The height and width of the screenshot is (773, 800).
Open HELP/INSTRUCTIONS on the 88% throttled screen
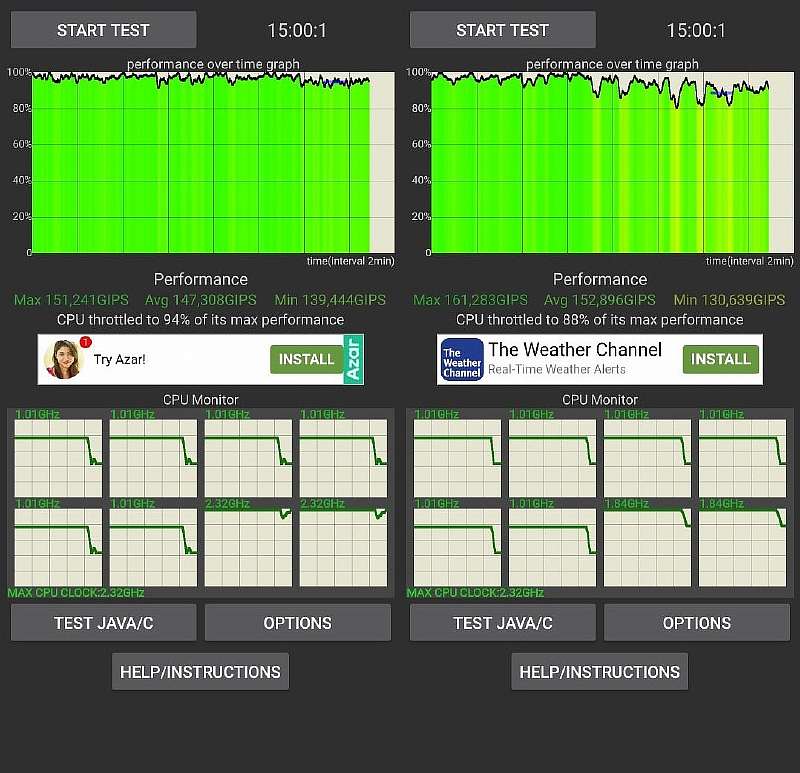(x=599, y=672)
